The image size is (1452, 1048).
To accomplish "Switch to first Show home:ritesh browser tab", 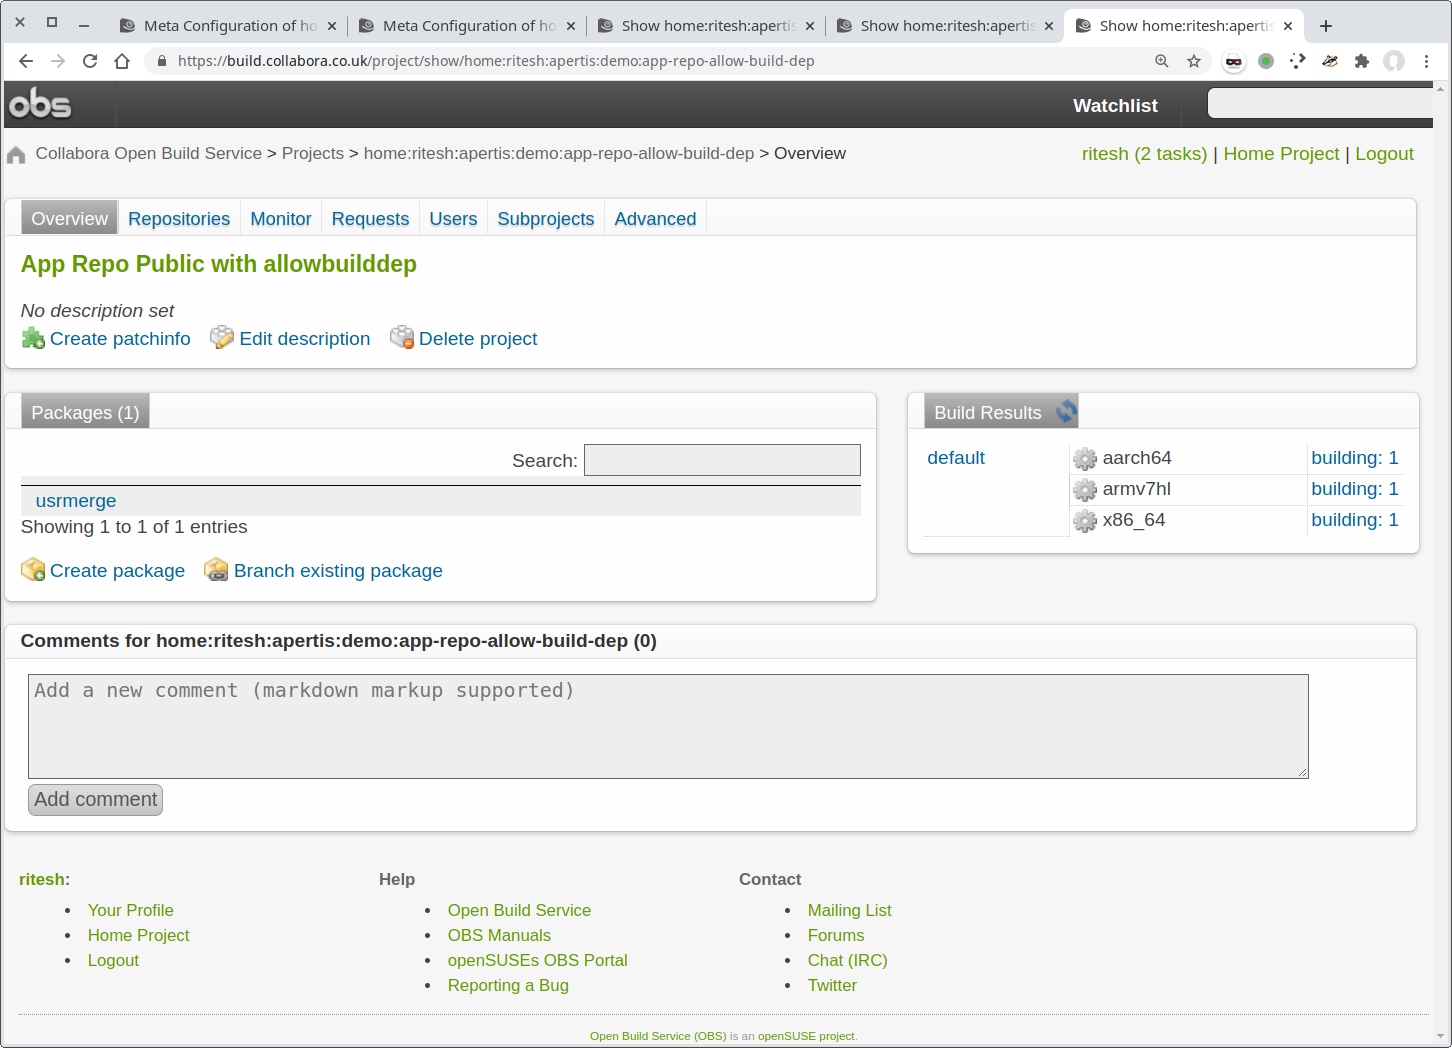I will point(707,26).
